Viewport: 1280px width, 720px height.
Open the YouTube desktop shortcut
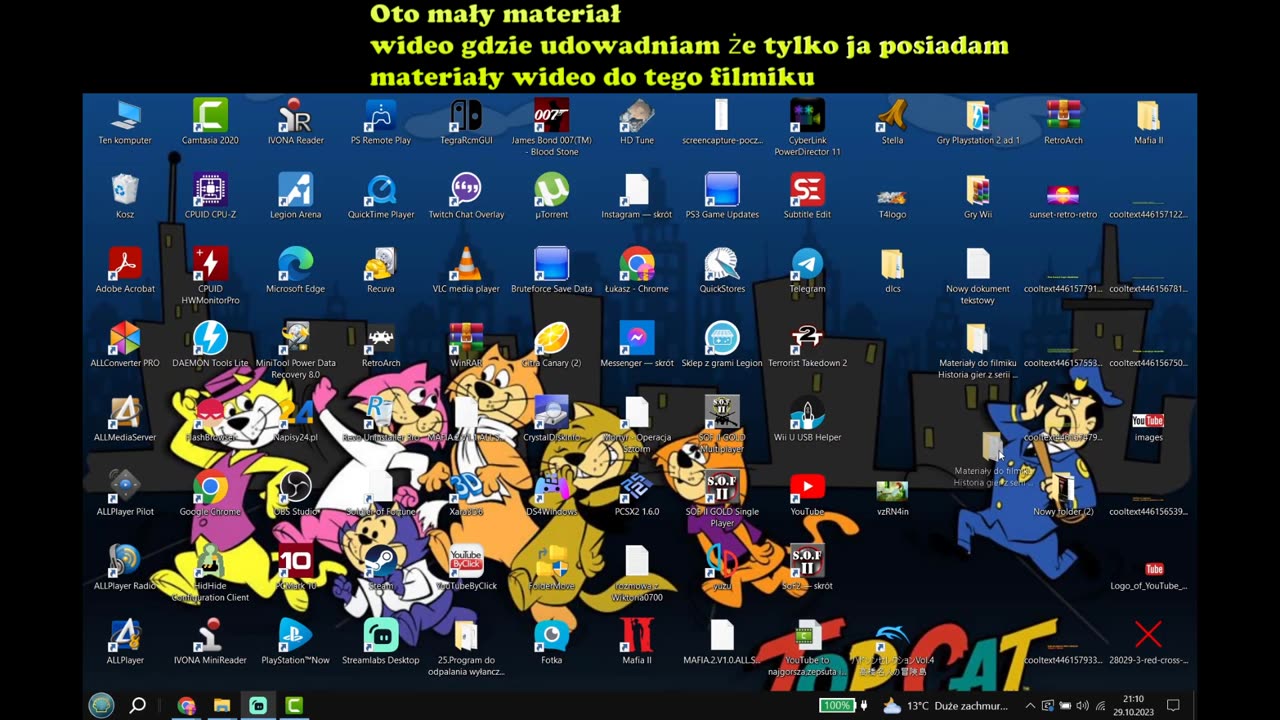click(807, 493)
